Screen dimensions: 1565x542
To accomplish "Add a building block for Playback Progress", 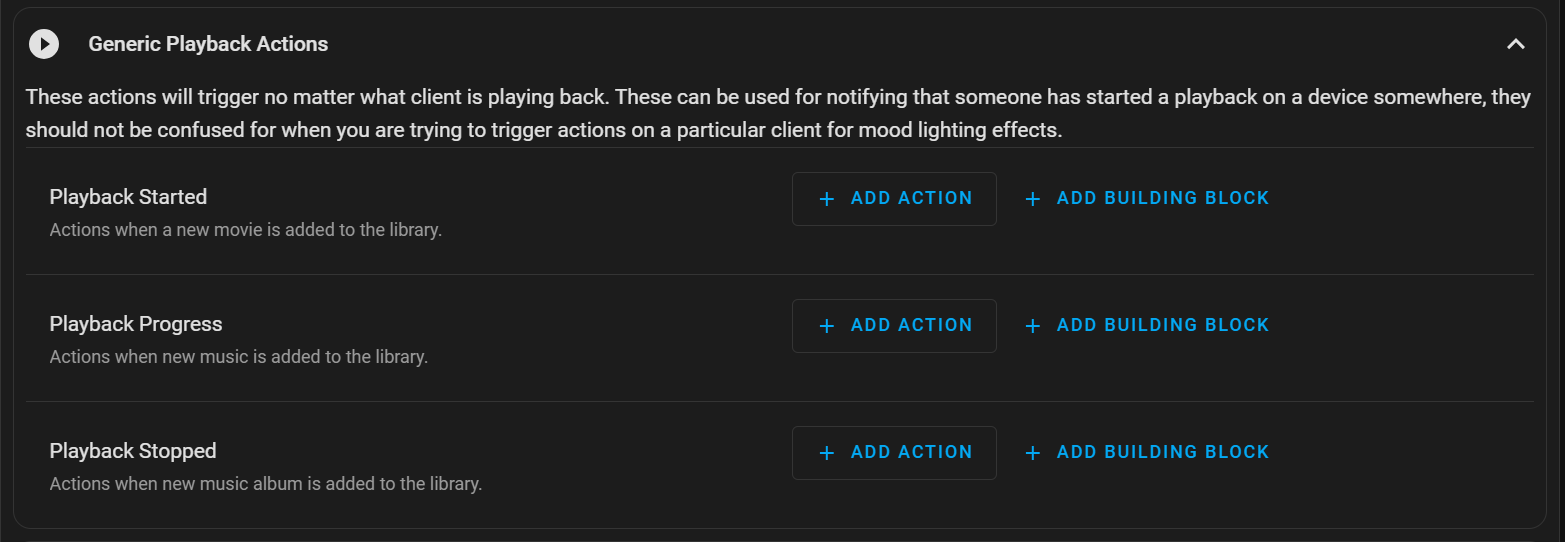I will pyautogui.click(x=1147, y=325).
